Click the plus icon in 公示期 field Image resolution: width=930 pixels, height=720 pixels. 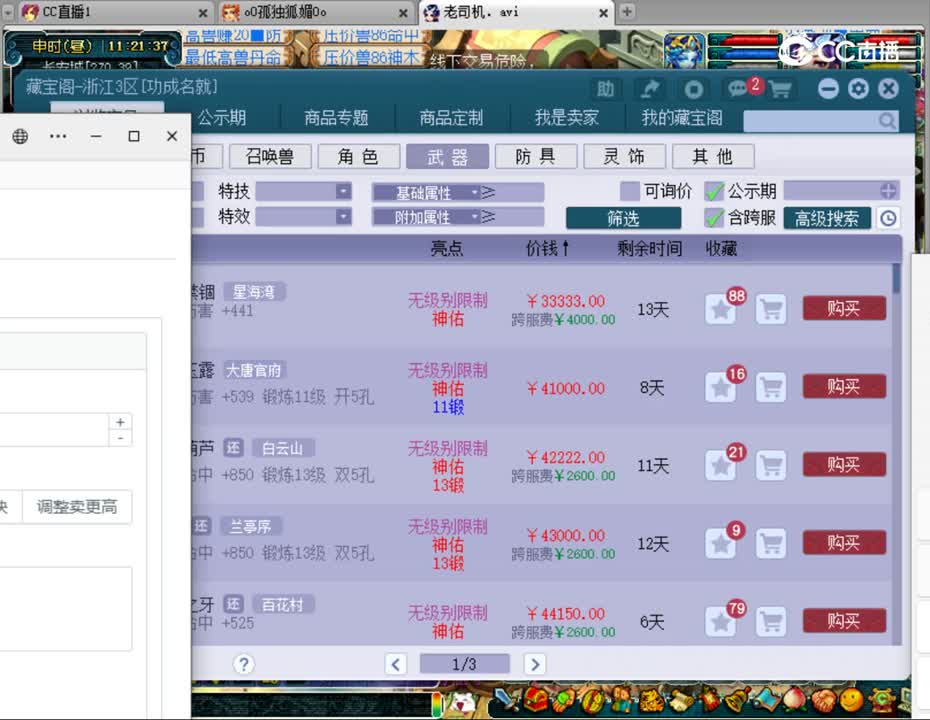point(888,191)
